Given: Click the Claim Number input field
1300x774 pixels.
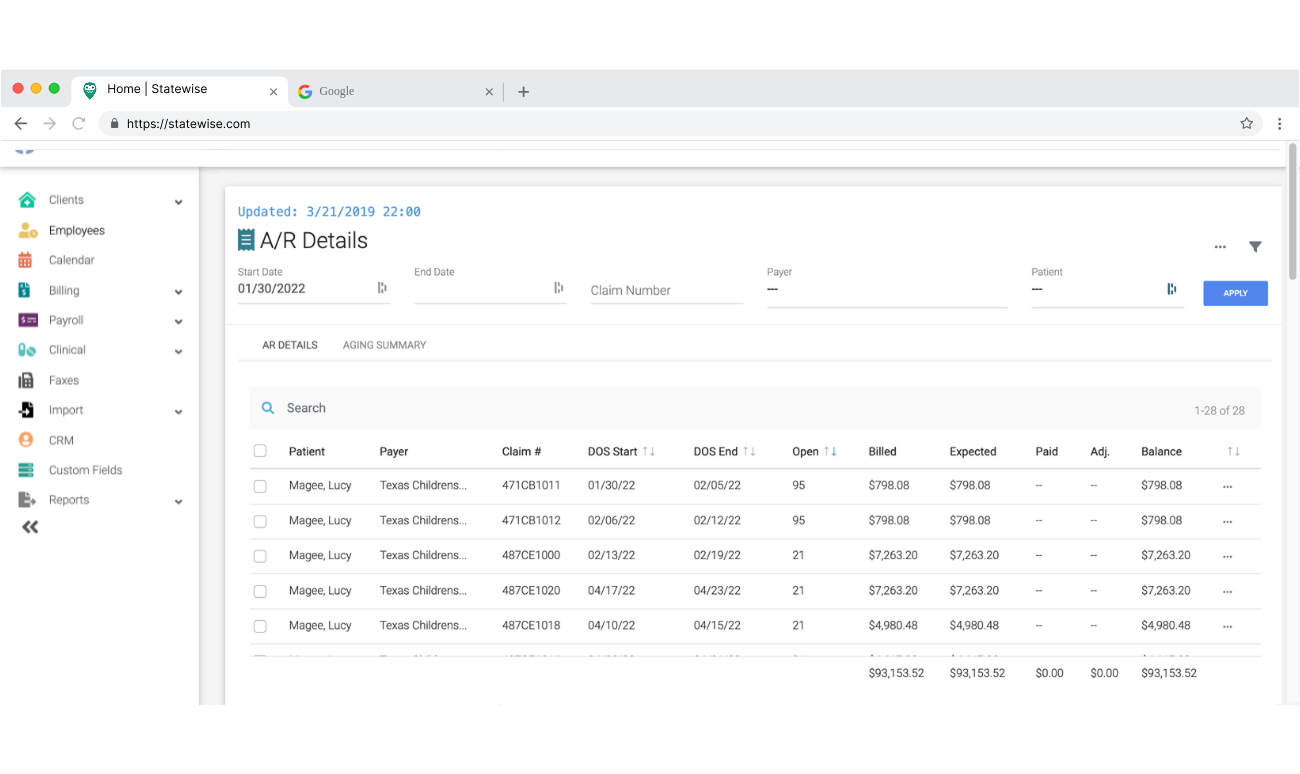Looking at the screenshot, I should pos(667,290).
